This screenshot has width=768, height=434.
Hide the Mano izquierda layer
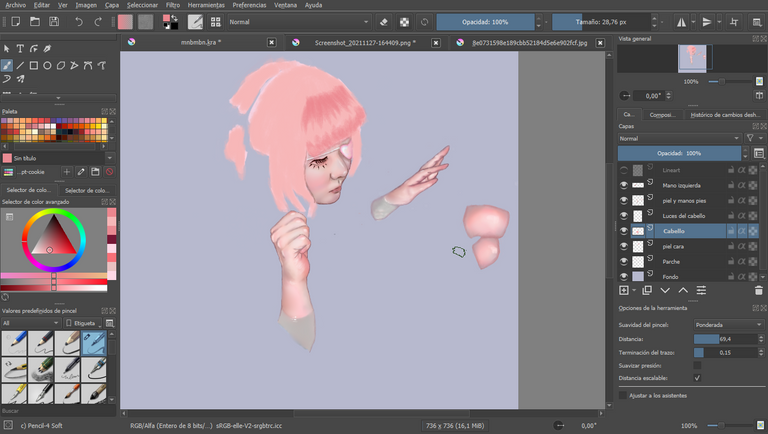[624, 185]
